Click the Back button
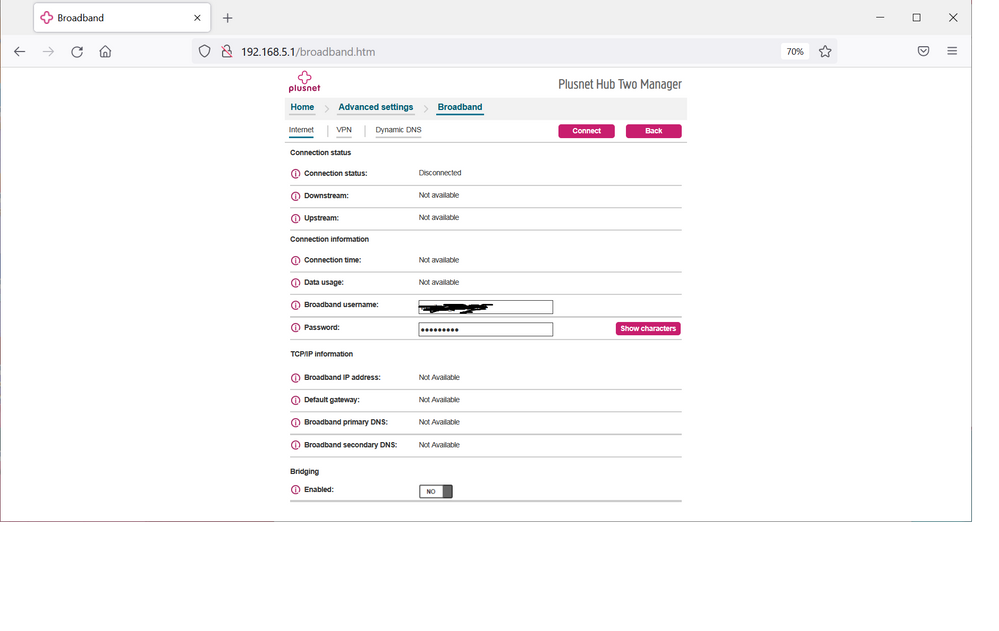999x631 pixels. [x=653, y=131]
